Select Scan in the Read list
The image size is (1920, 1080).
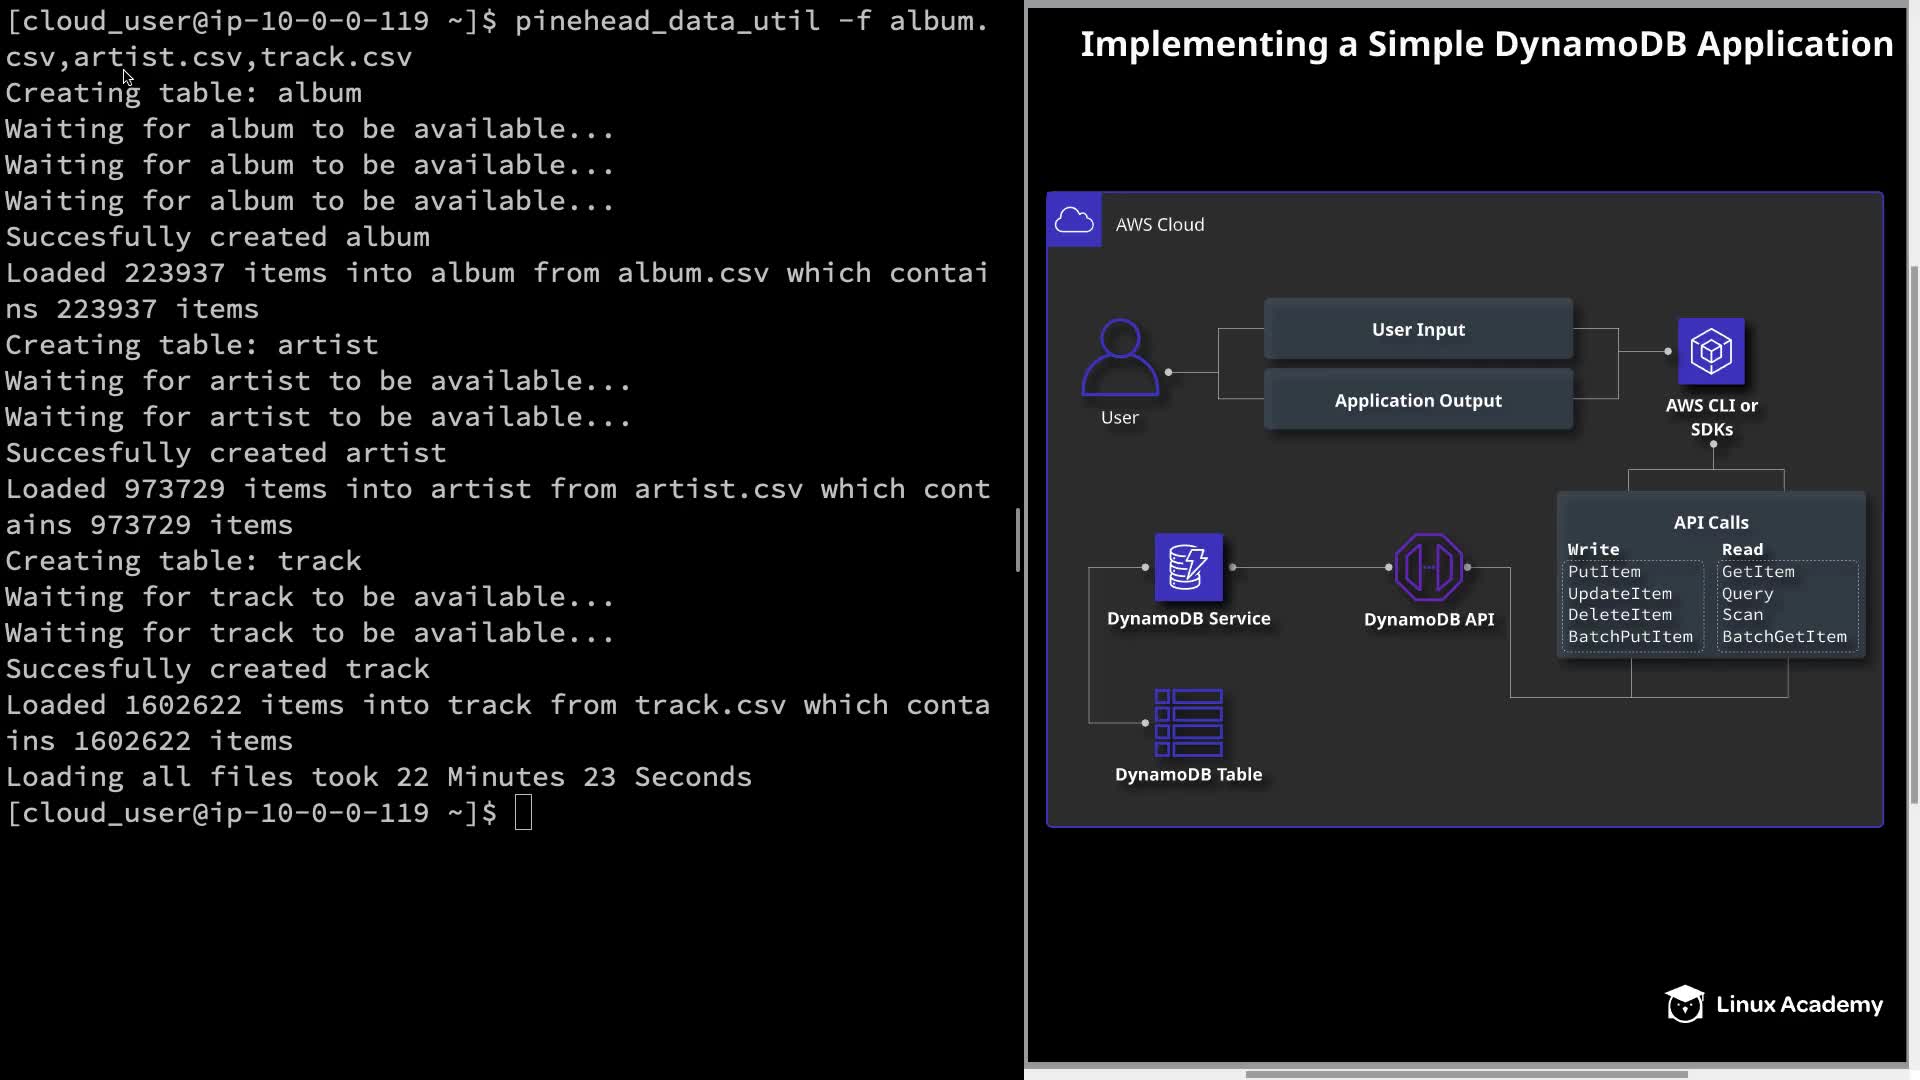[x=1742, y=615]
